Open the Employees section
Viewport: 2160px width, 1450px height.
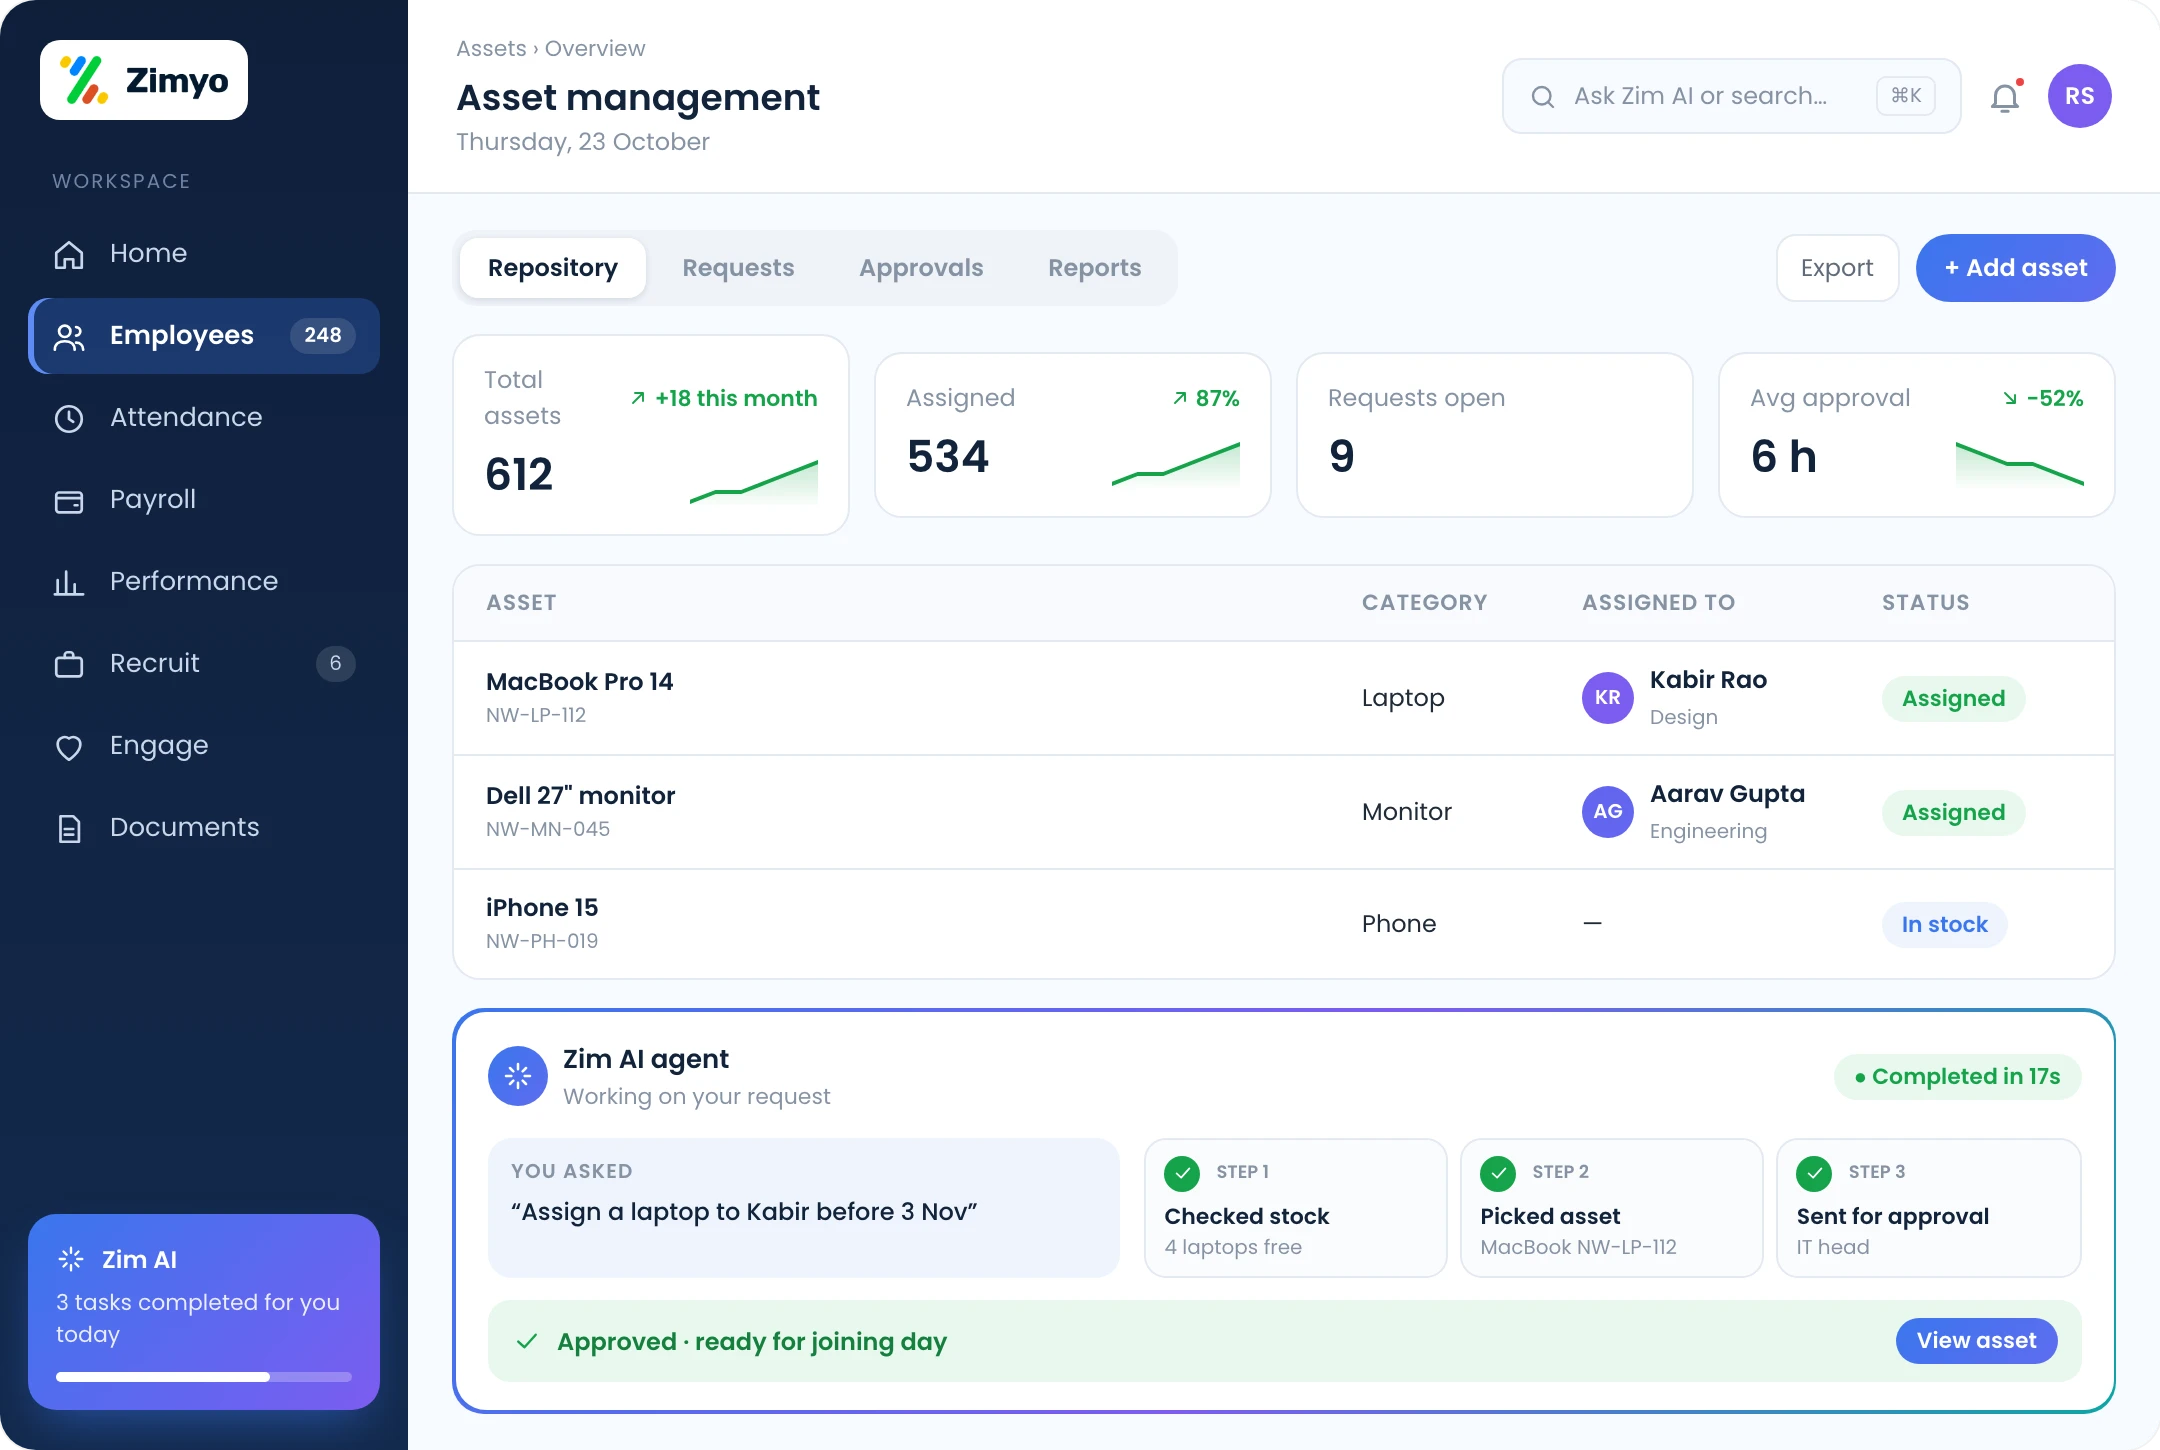point(204,335)
